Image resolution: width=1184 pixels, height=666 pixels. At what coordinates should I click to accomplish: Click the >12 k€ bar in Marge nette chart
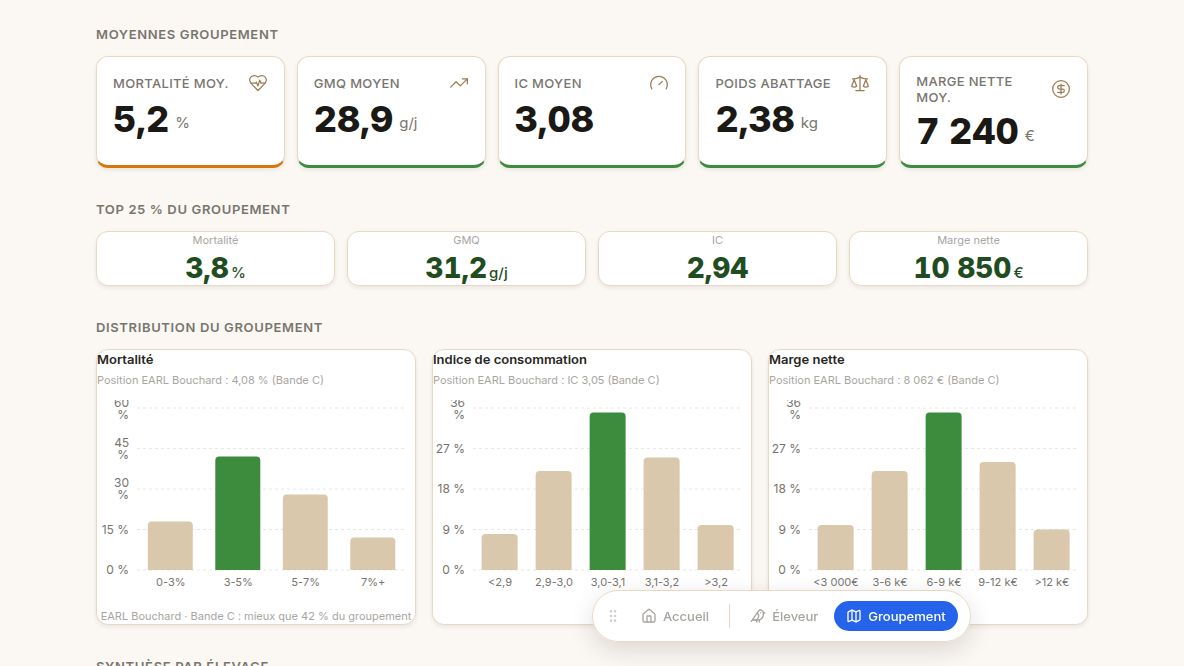pos(1052,550)
